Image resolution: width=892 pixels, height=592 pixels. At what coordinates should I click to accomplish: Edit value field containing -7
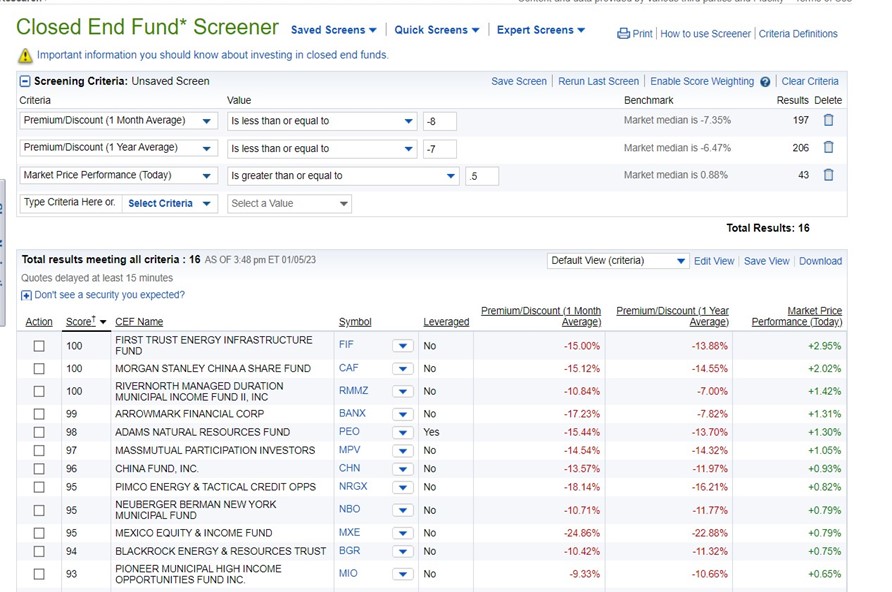439,148
